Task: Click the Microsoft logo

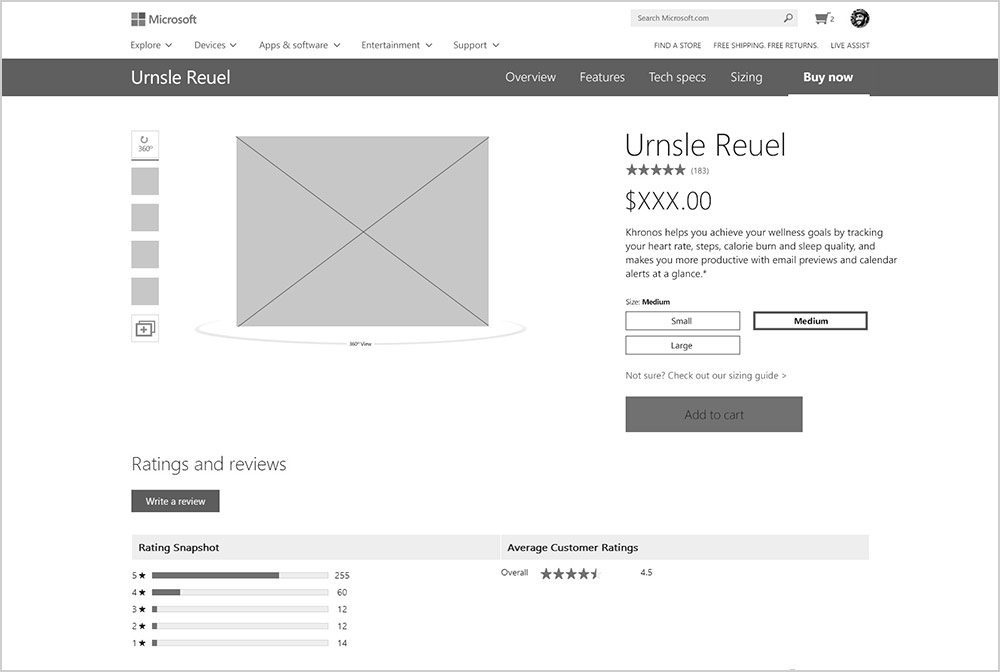Action: [164, 19]
